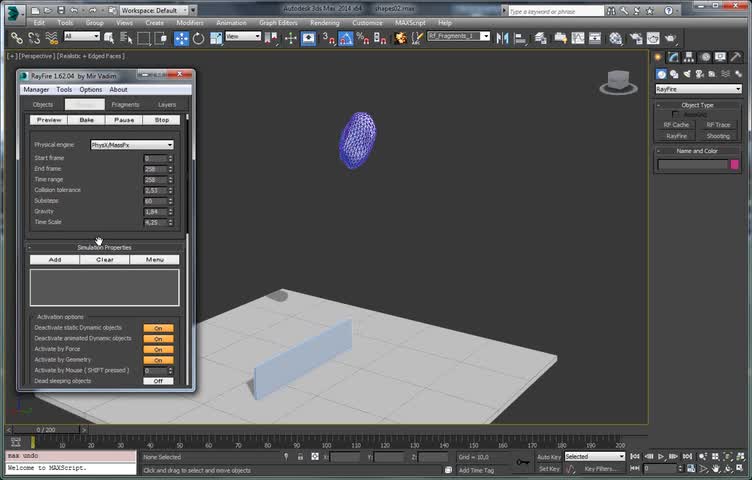This screenshot has width=752, height=480.
Task: Toggle the 3D Snaps tool
Action: click(x=328, y=38)
